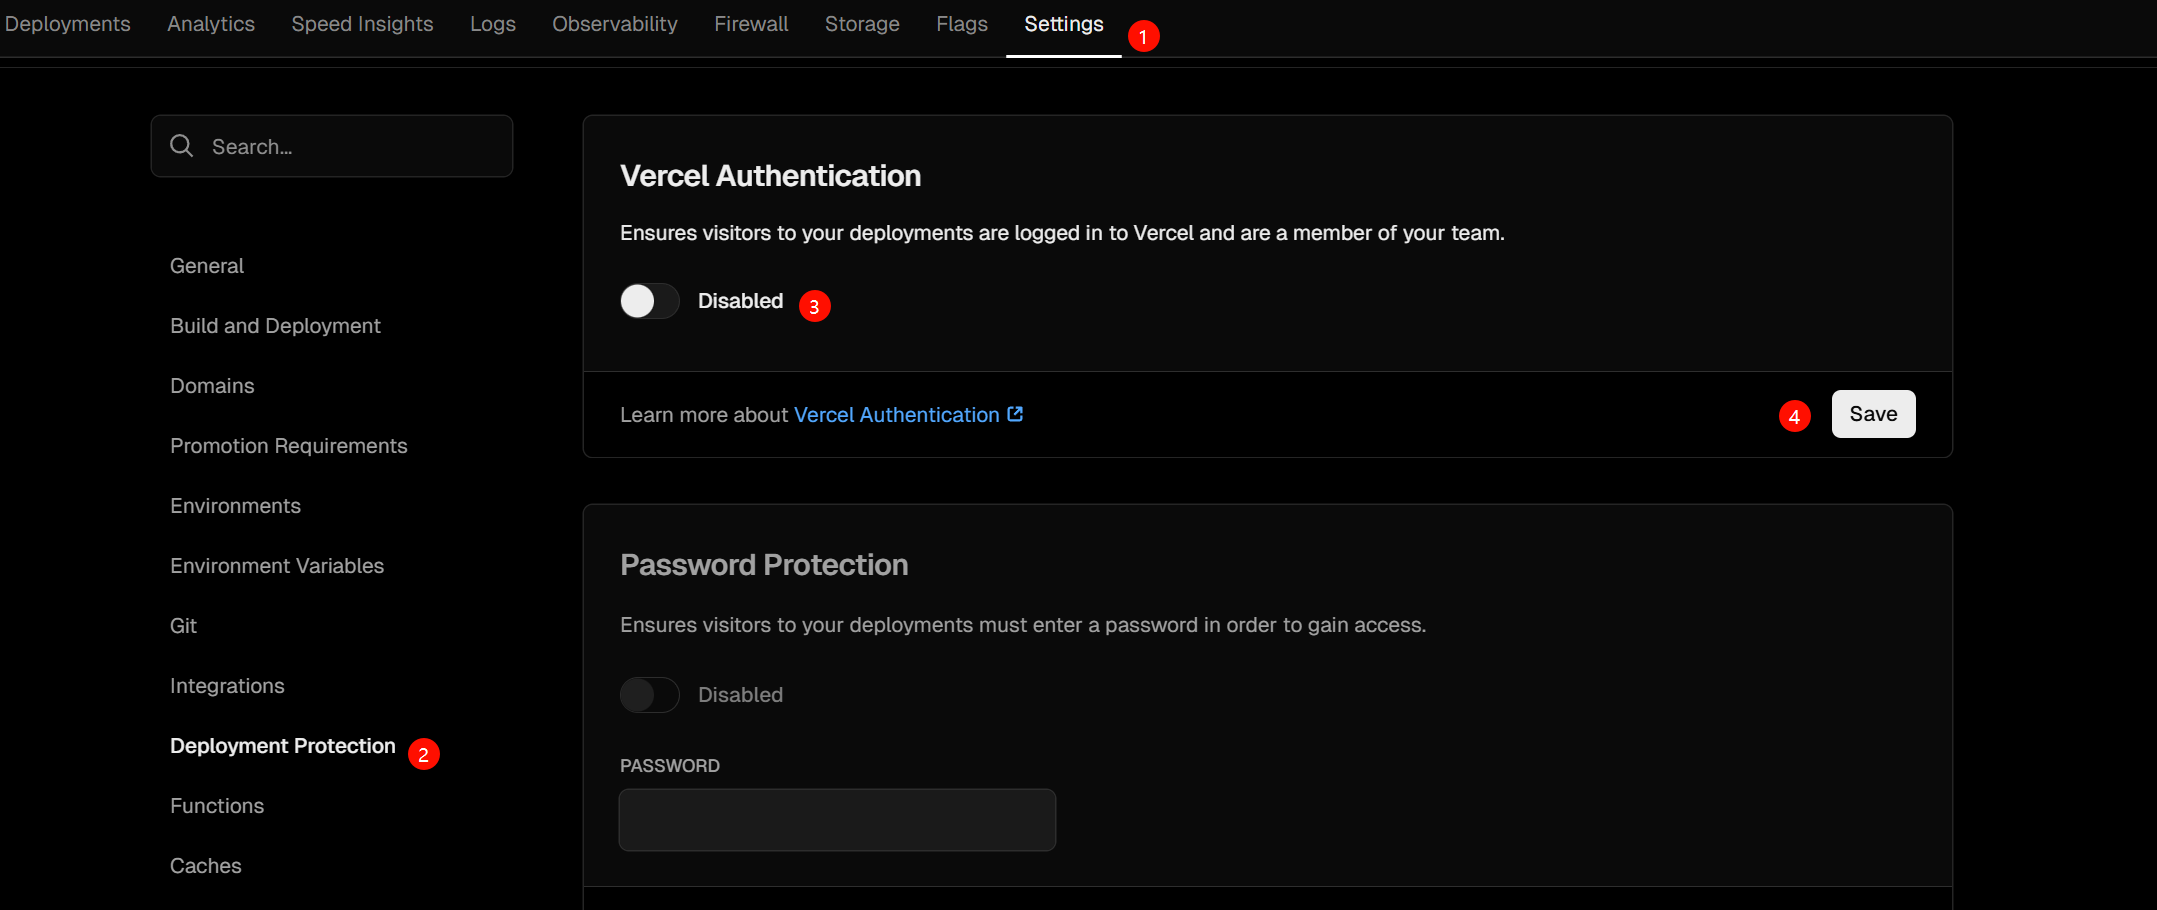Open the Domains settings page
The width and height of the screenshot is (2157, 910).
[212, 386]
